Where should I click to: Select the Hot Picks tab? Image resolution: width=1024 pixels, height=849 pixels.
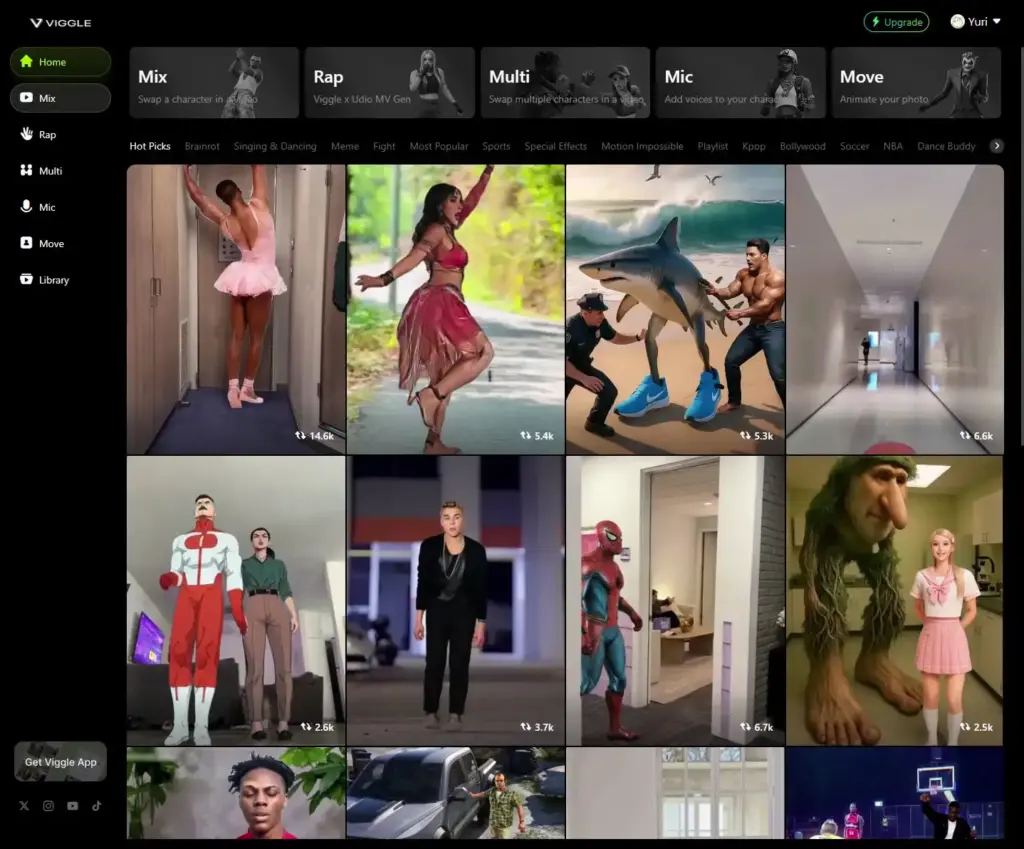click(150, 146)
